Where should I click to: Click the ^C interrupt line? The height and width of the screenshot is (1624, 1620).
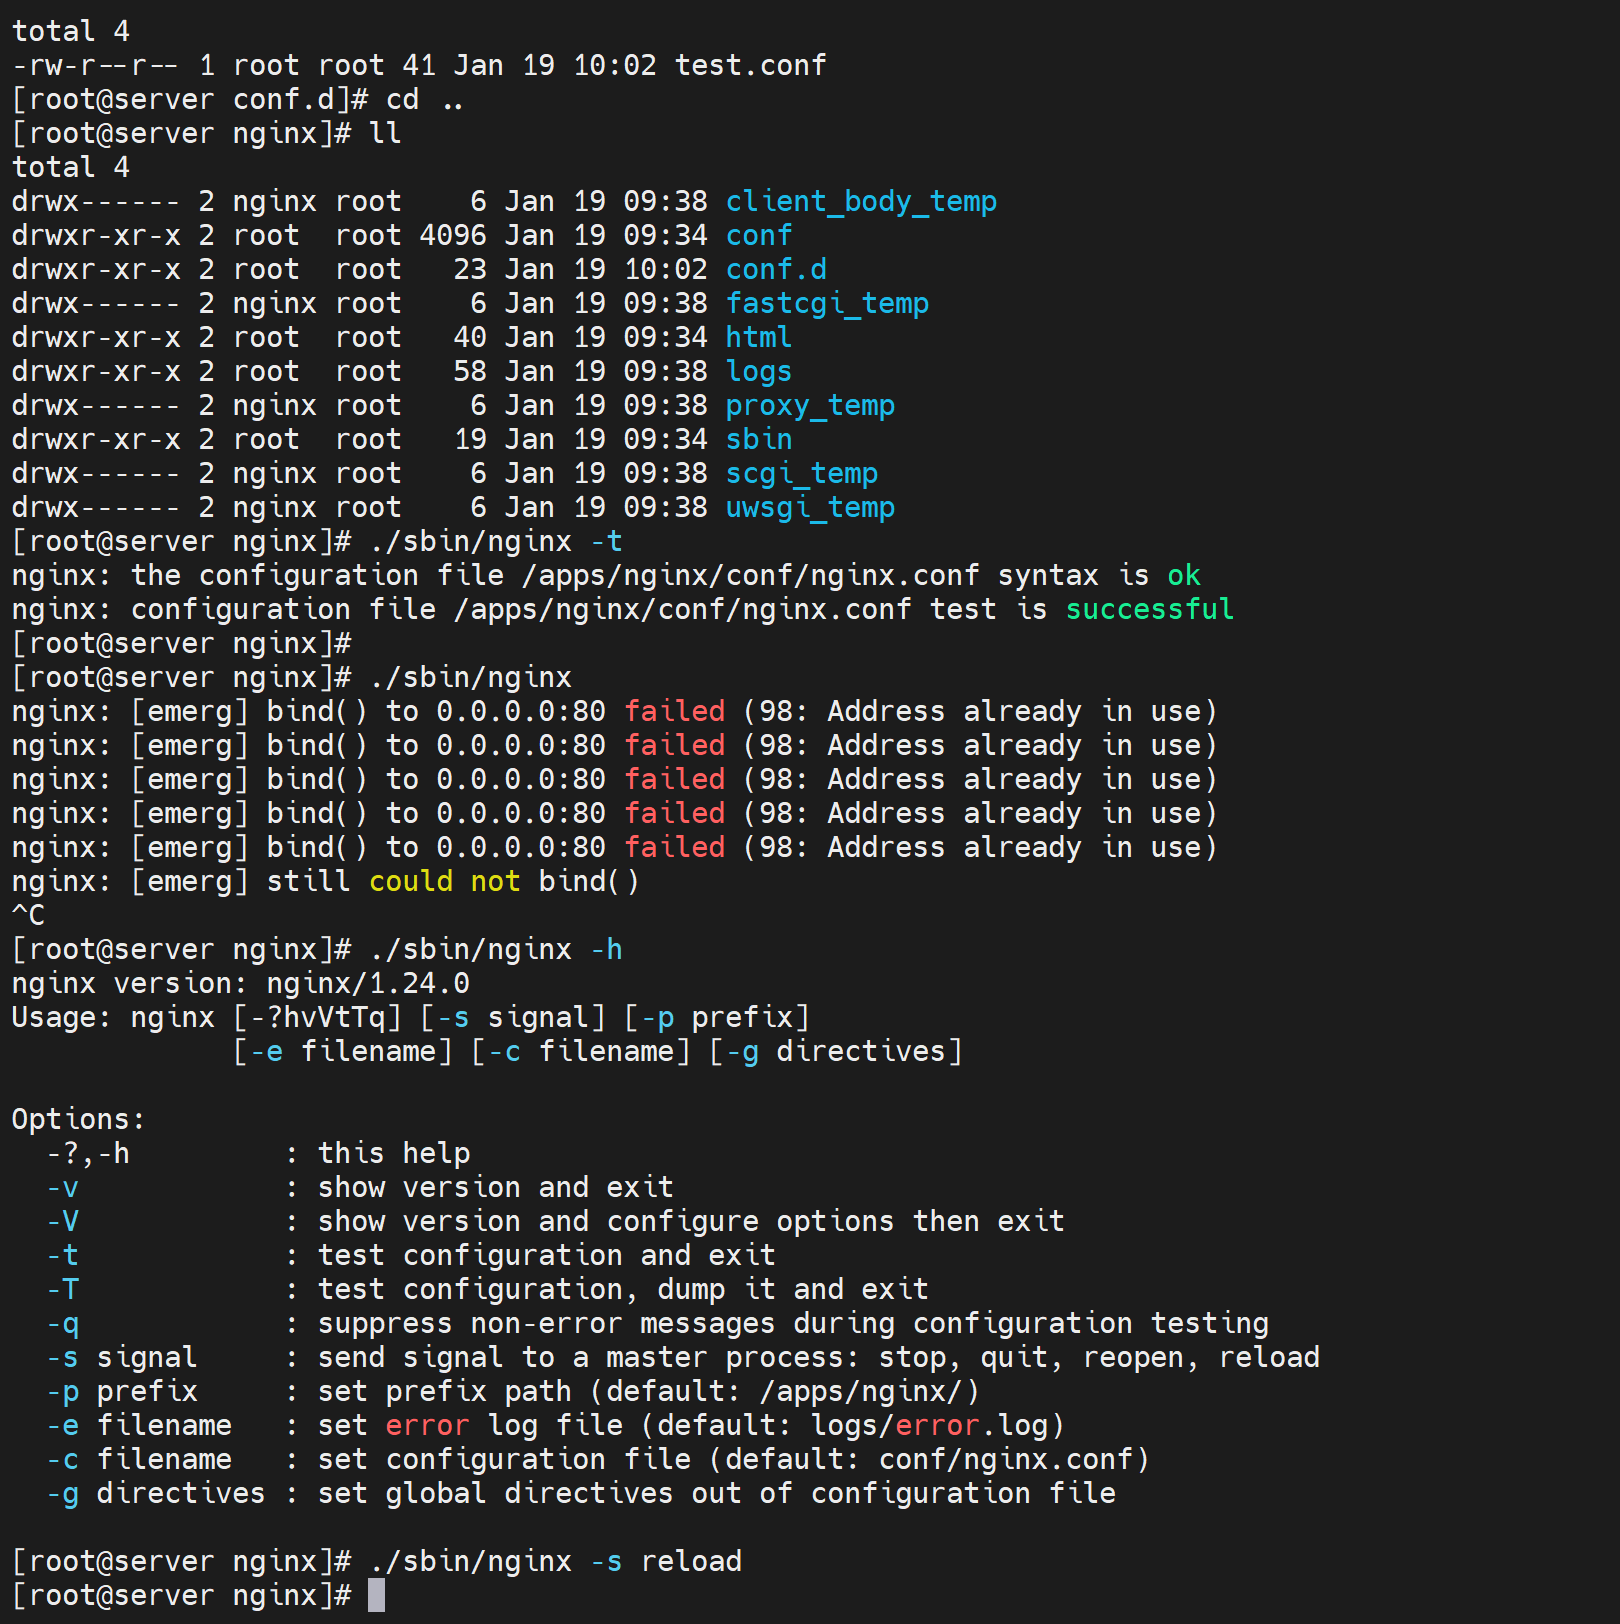coord(28,916)
